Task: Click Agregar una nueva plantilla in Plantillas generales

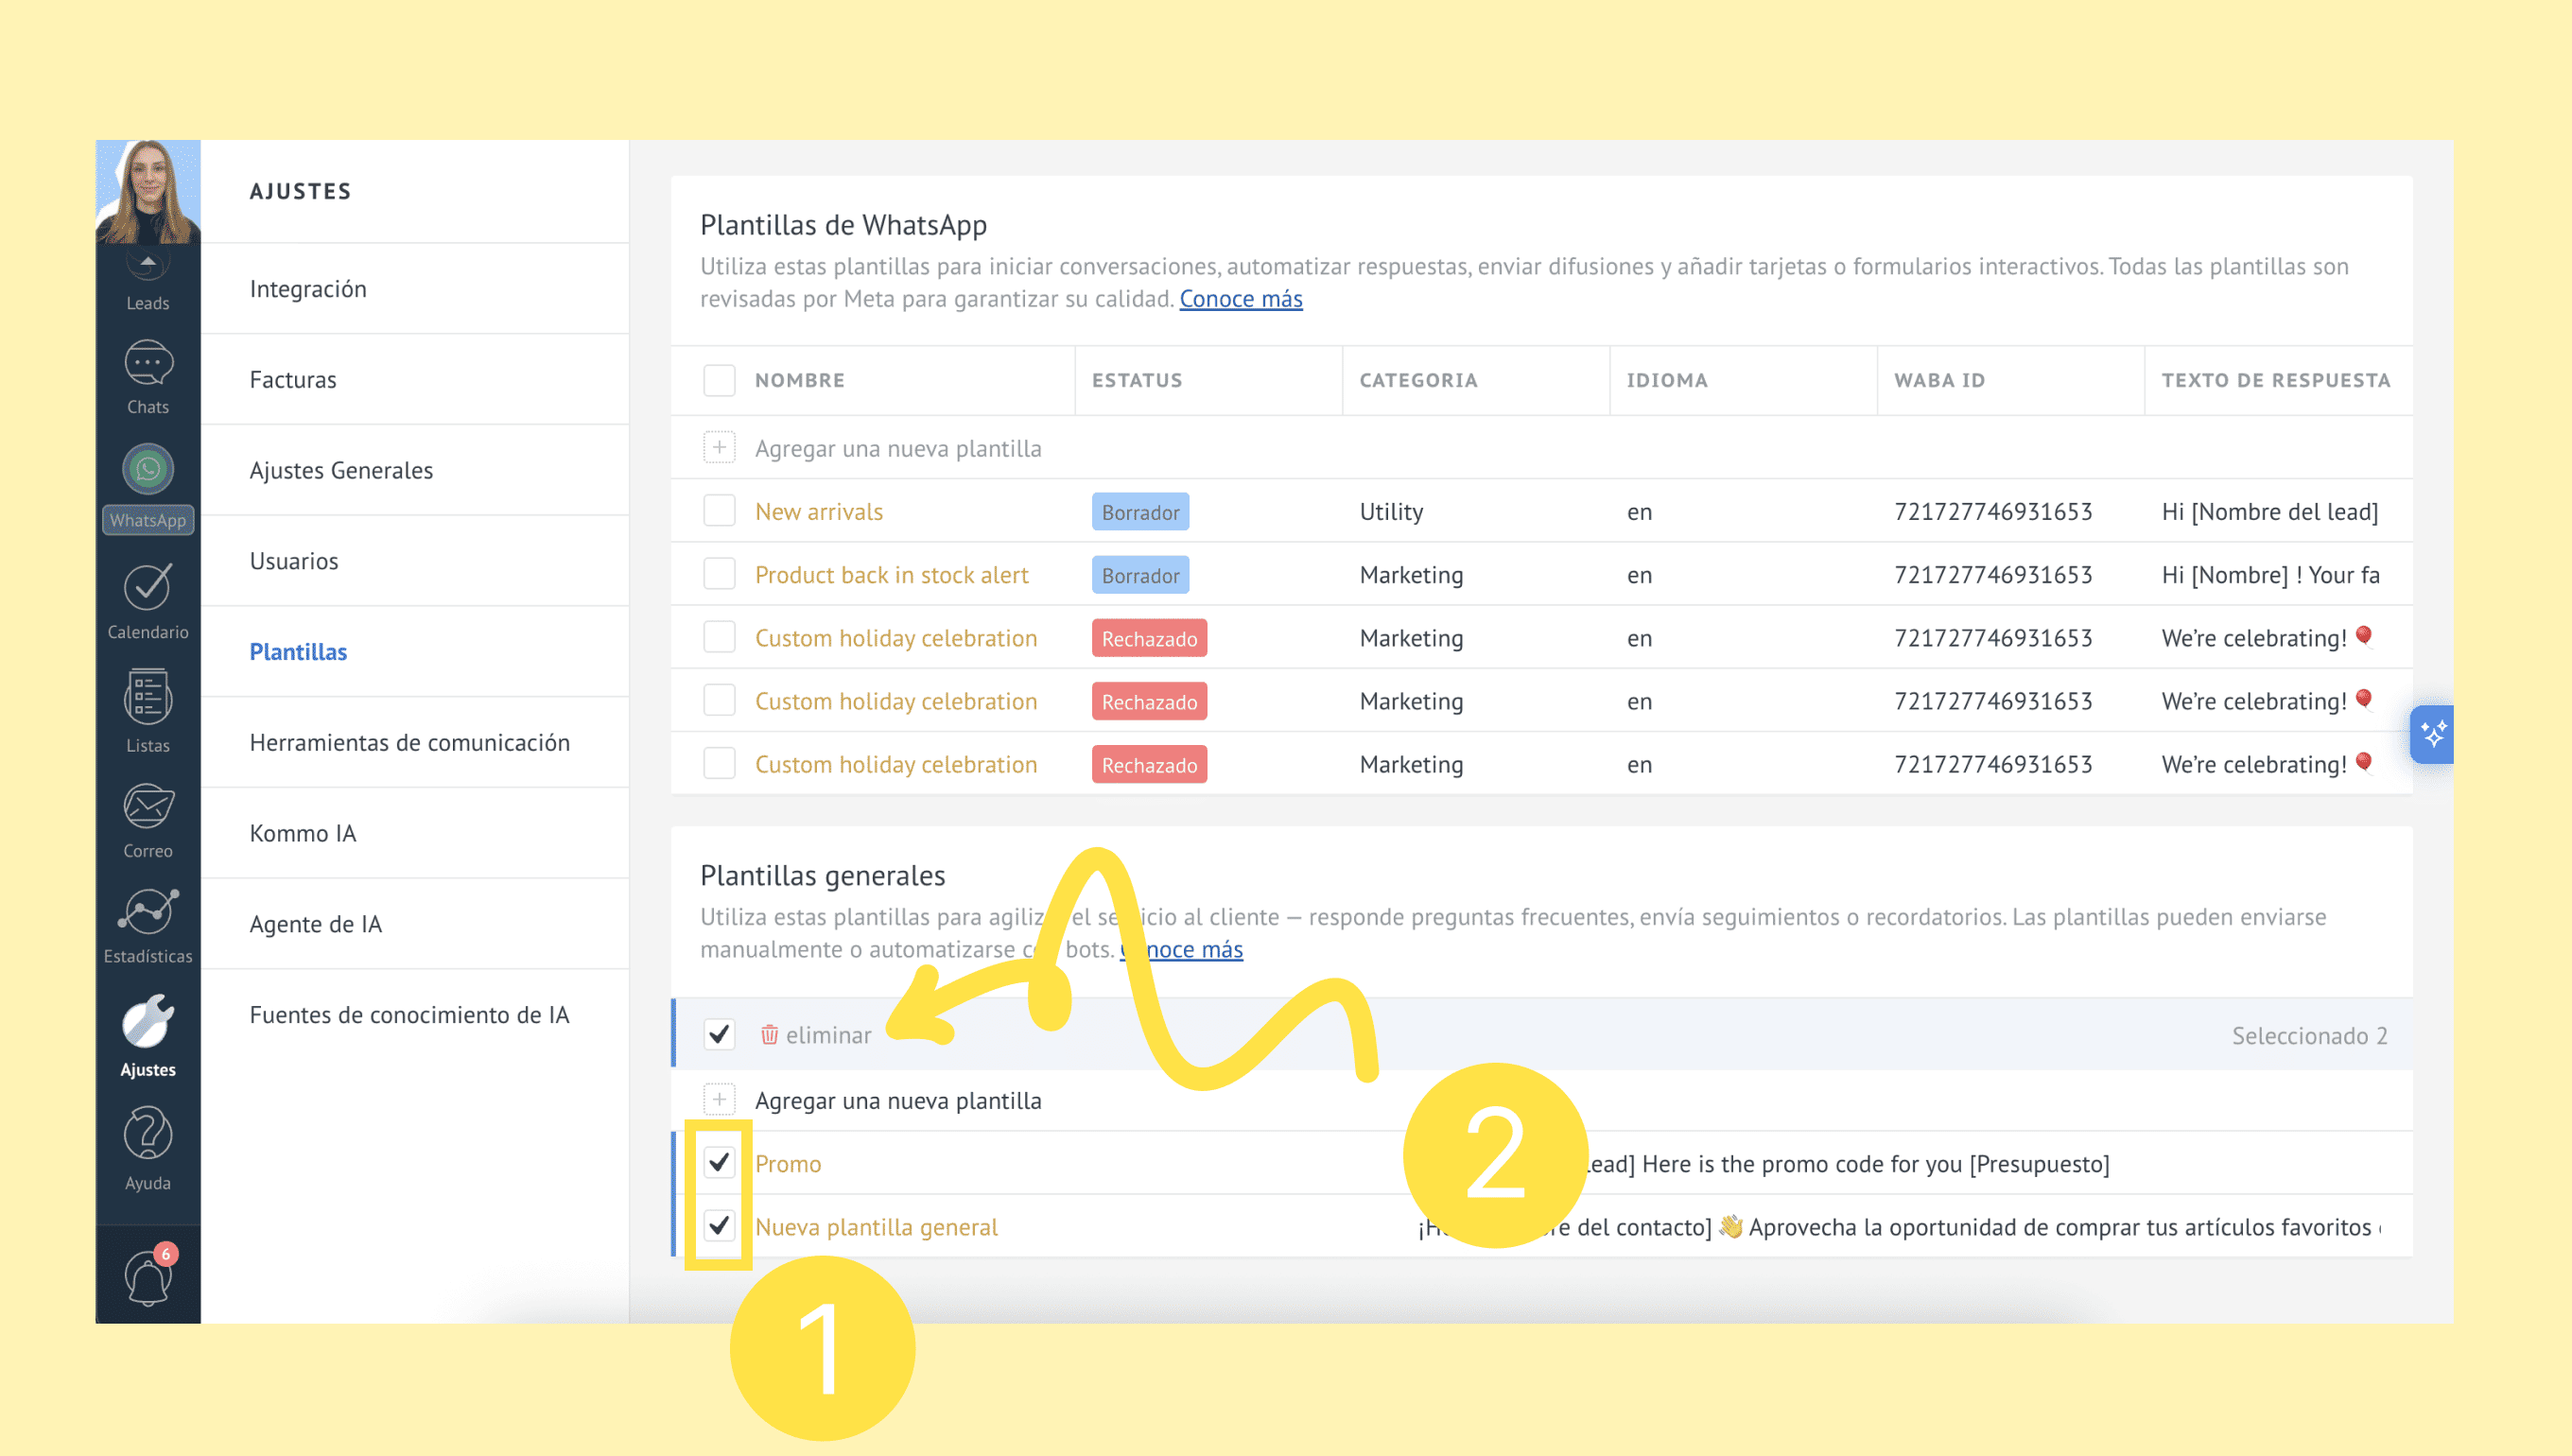Action: pyautogui.click(x=898, y=1101)
